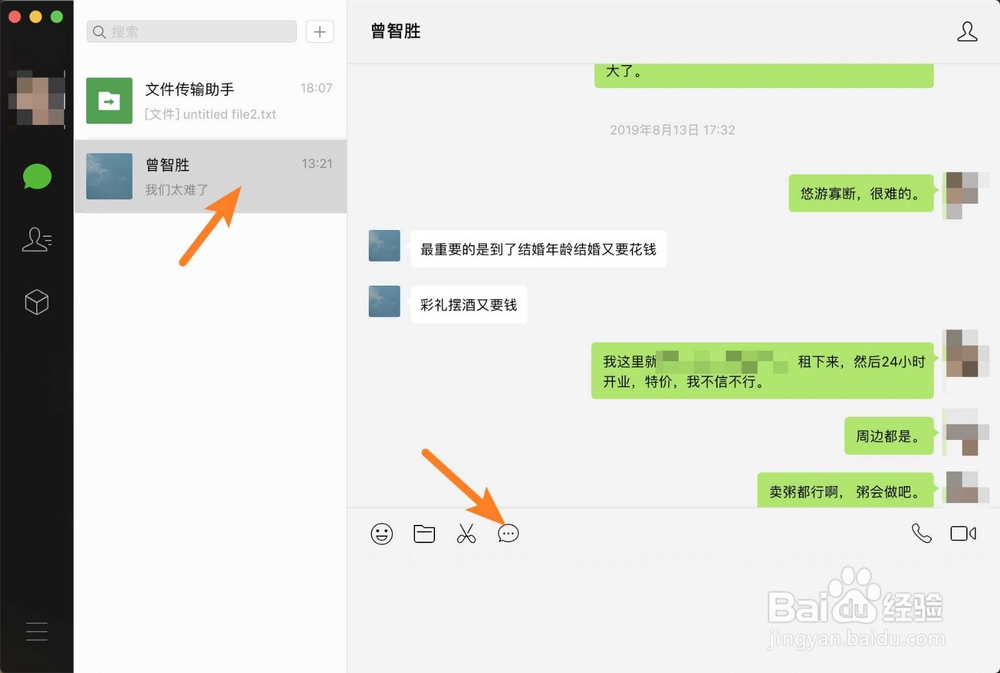This screenshot has height=673, width=1000.
Task: Click inside the search field
Action: [x=190, y=31]
